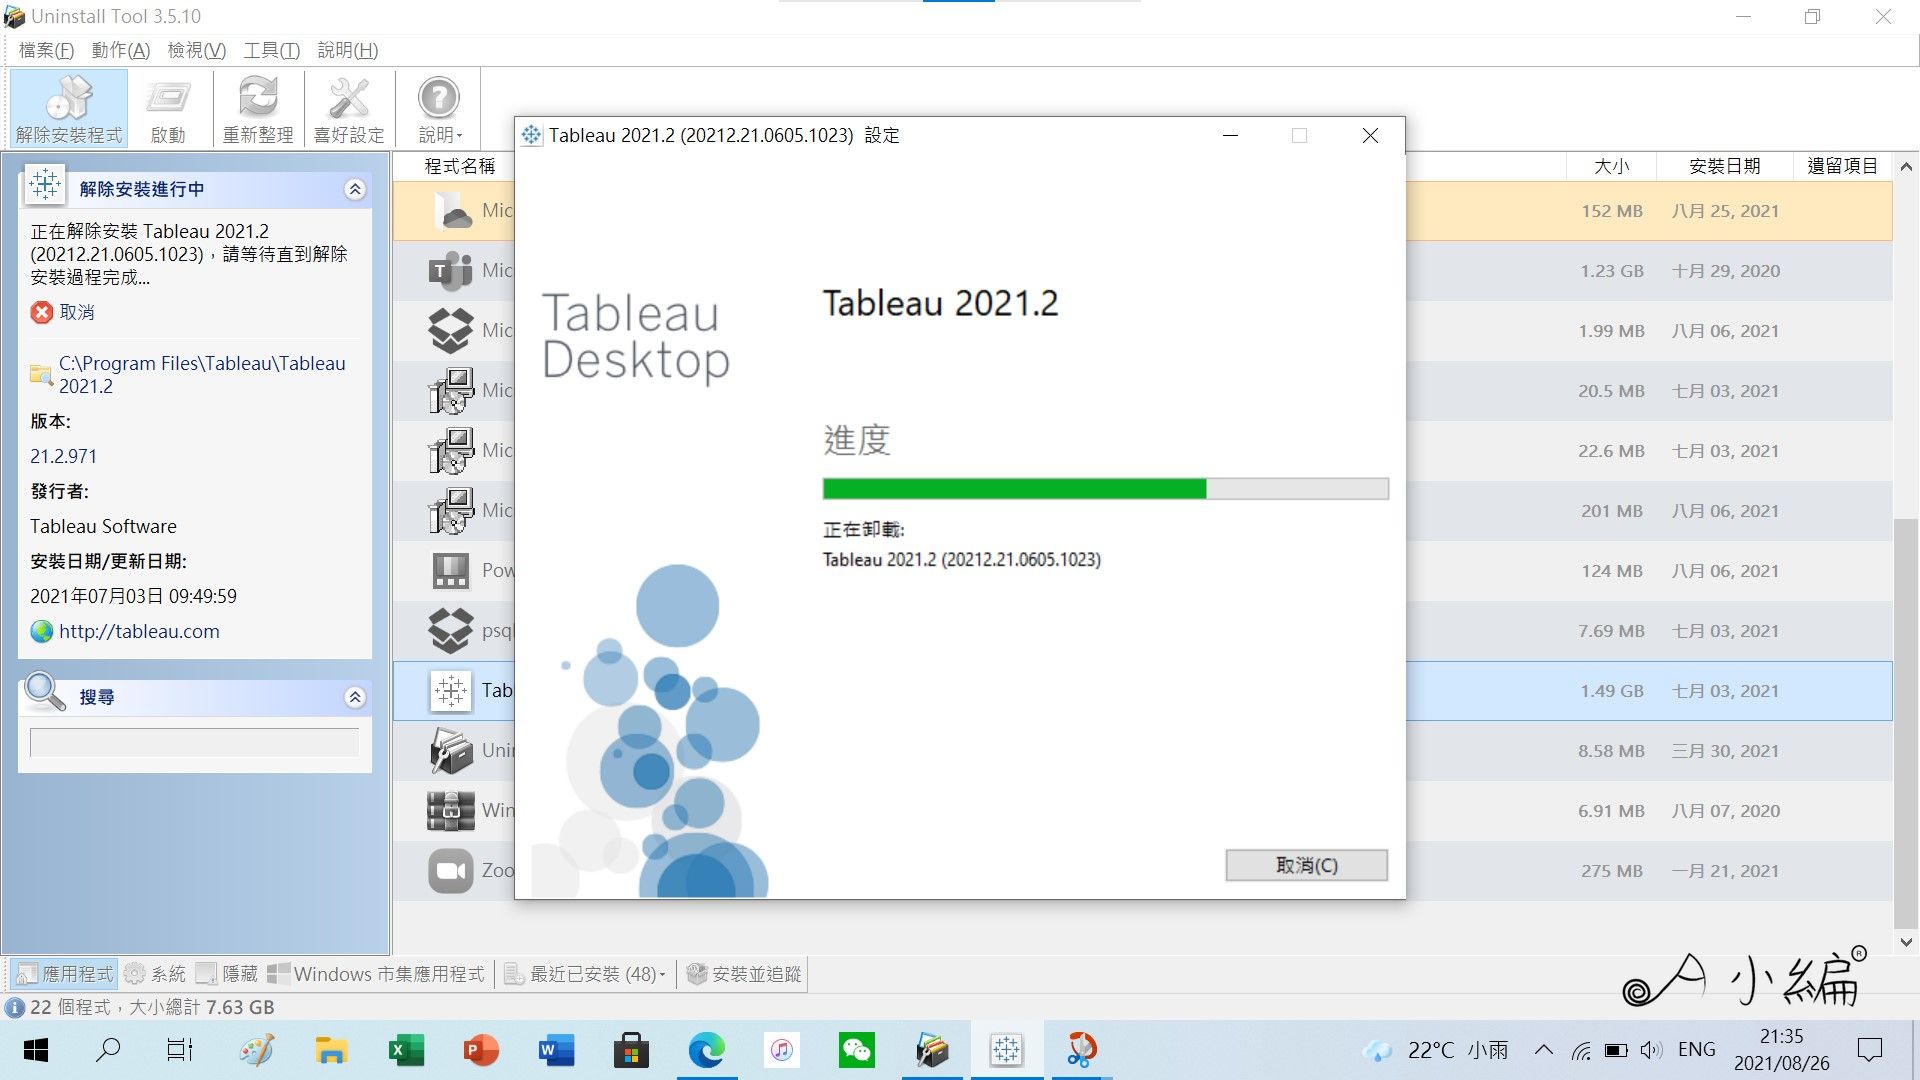Open Windows Start menu
Screen dimensions: 1920x1080
tap(35, 1050)
